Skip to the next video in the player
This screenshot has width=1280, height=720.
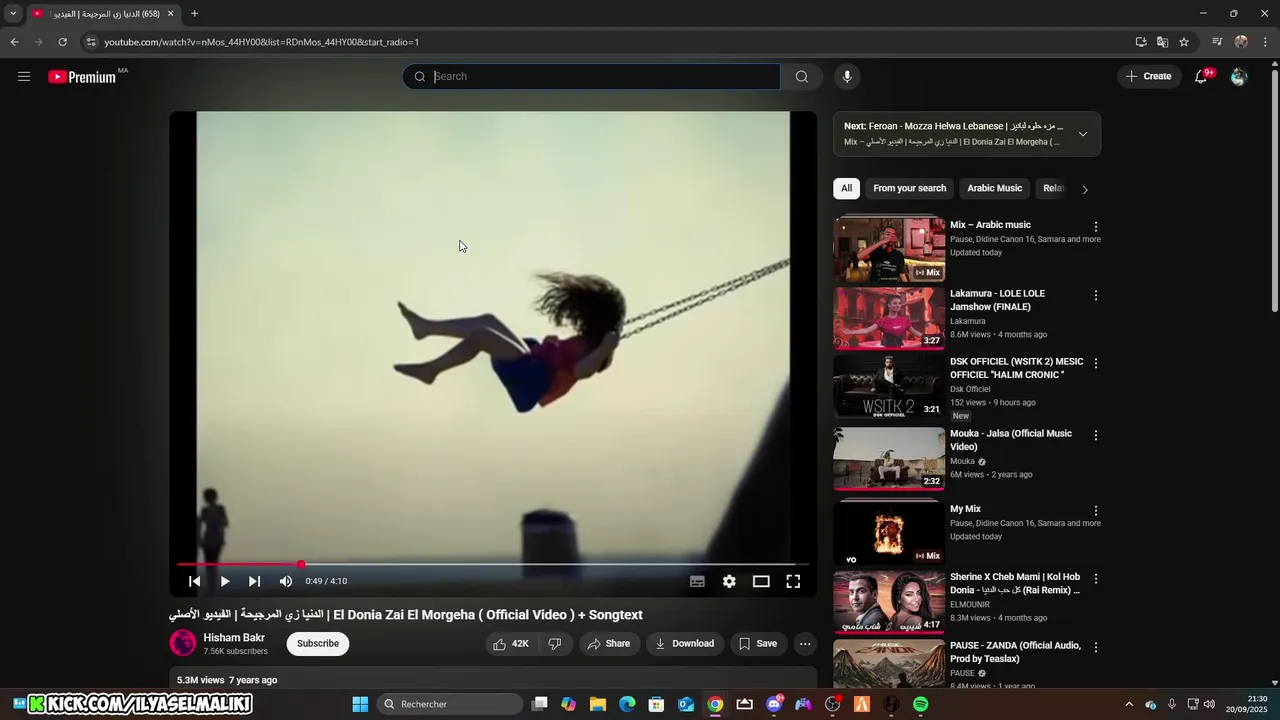click(255, 581)
